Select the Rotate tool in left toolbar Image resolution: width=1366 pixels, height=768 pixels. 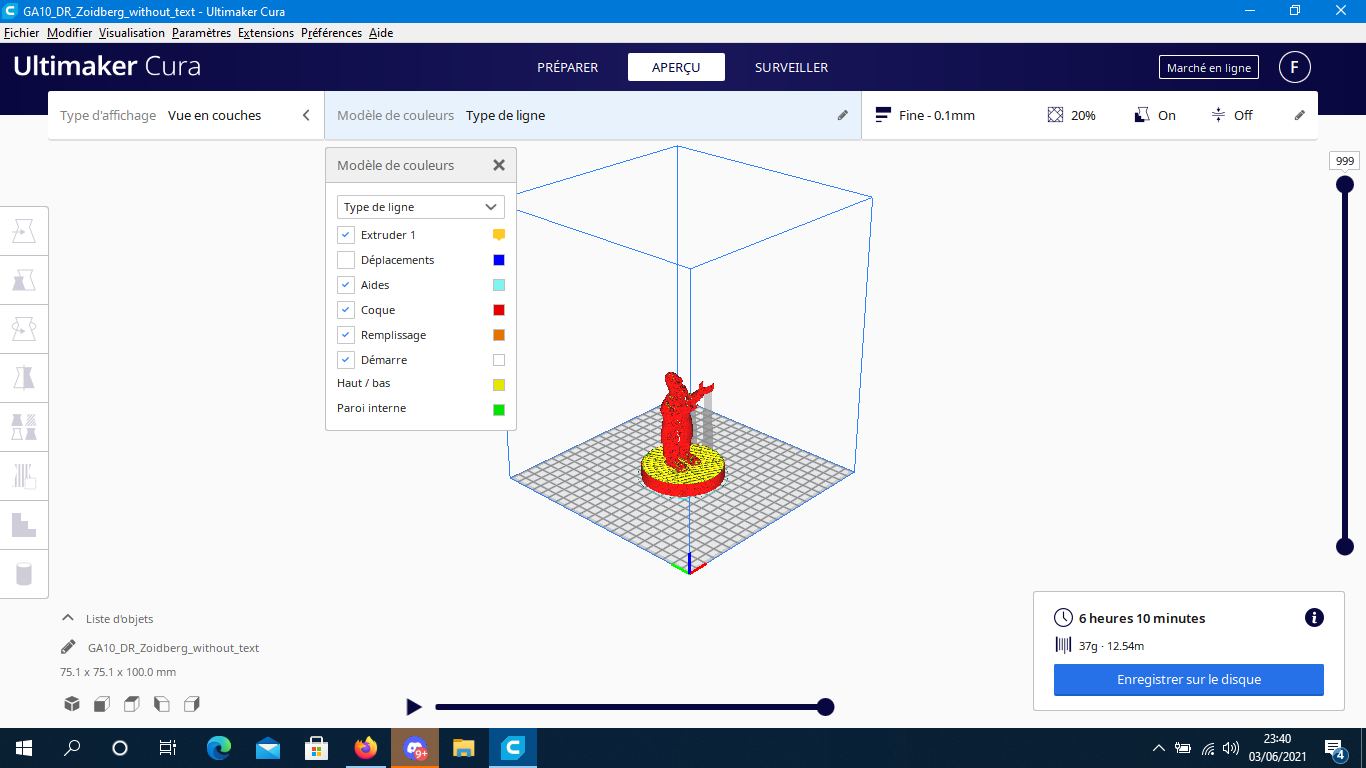(24, 329)
